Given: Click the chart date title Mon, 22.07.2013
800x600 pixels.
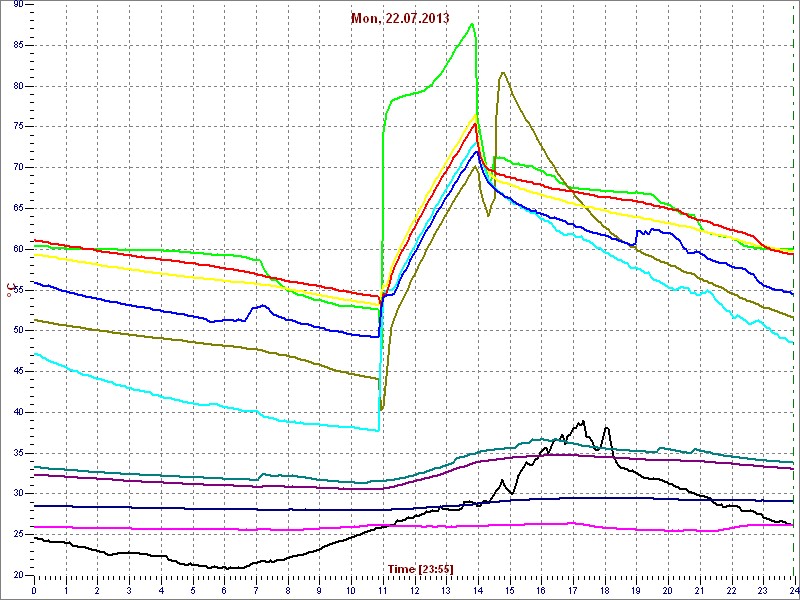Looking at the screenshot, I should (400, 18).
